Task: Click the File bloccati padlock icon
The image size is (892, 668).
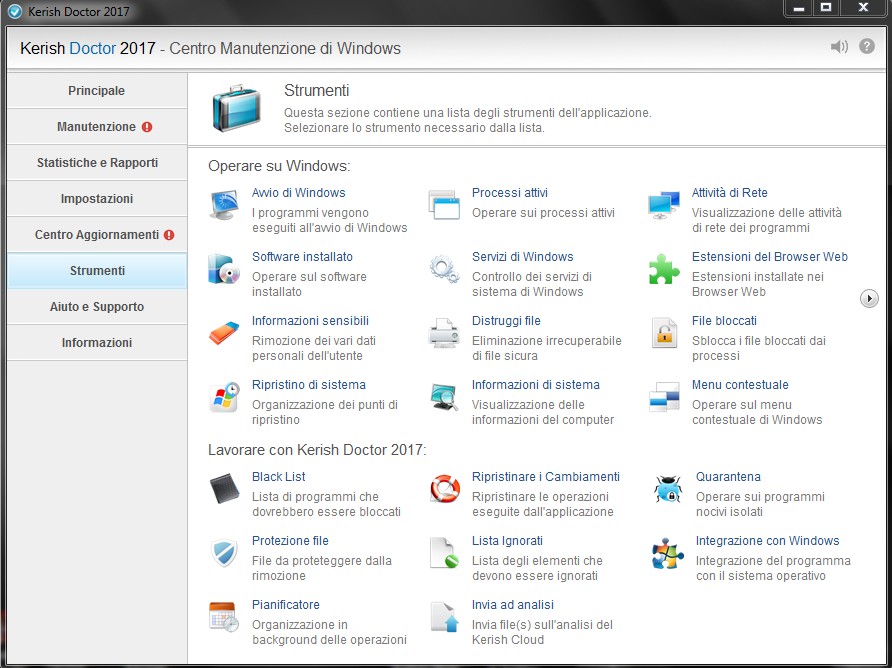Action: coord(664,333)
